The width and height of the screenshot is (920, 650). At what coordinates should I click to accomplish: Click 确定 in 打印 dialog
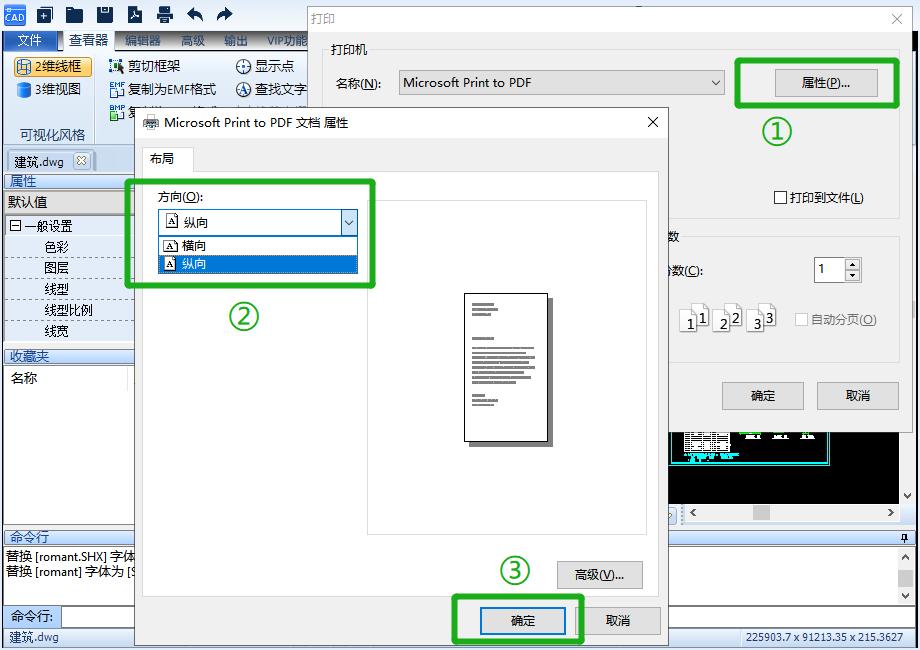click(763, 396)
